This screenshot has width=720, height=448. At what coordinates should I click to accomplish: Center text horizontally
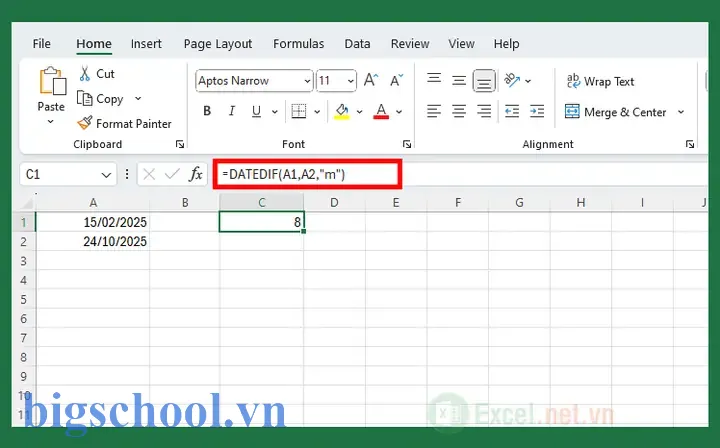coord(459,111)
